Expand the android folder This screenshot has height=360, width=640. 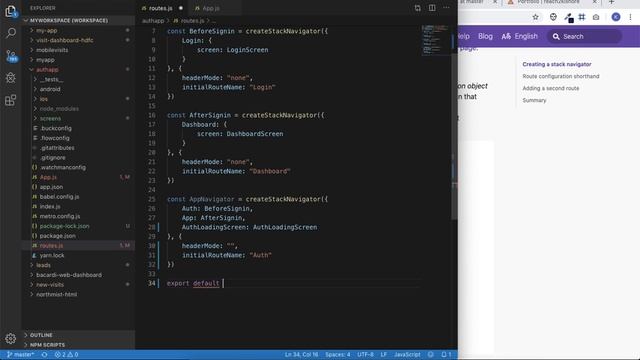[50, 89]
